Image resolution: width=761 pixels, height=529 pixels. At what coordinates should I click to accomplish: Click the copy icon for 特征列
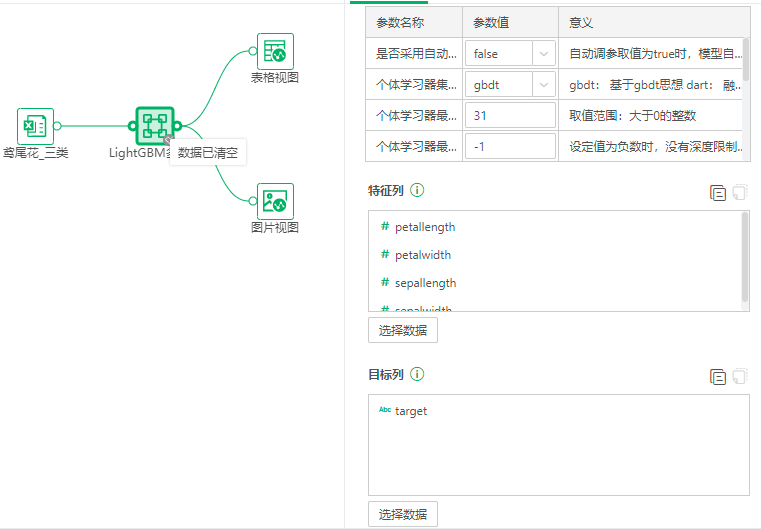717,193
